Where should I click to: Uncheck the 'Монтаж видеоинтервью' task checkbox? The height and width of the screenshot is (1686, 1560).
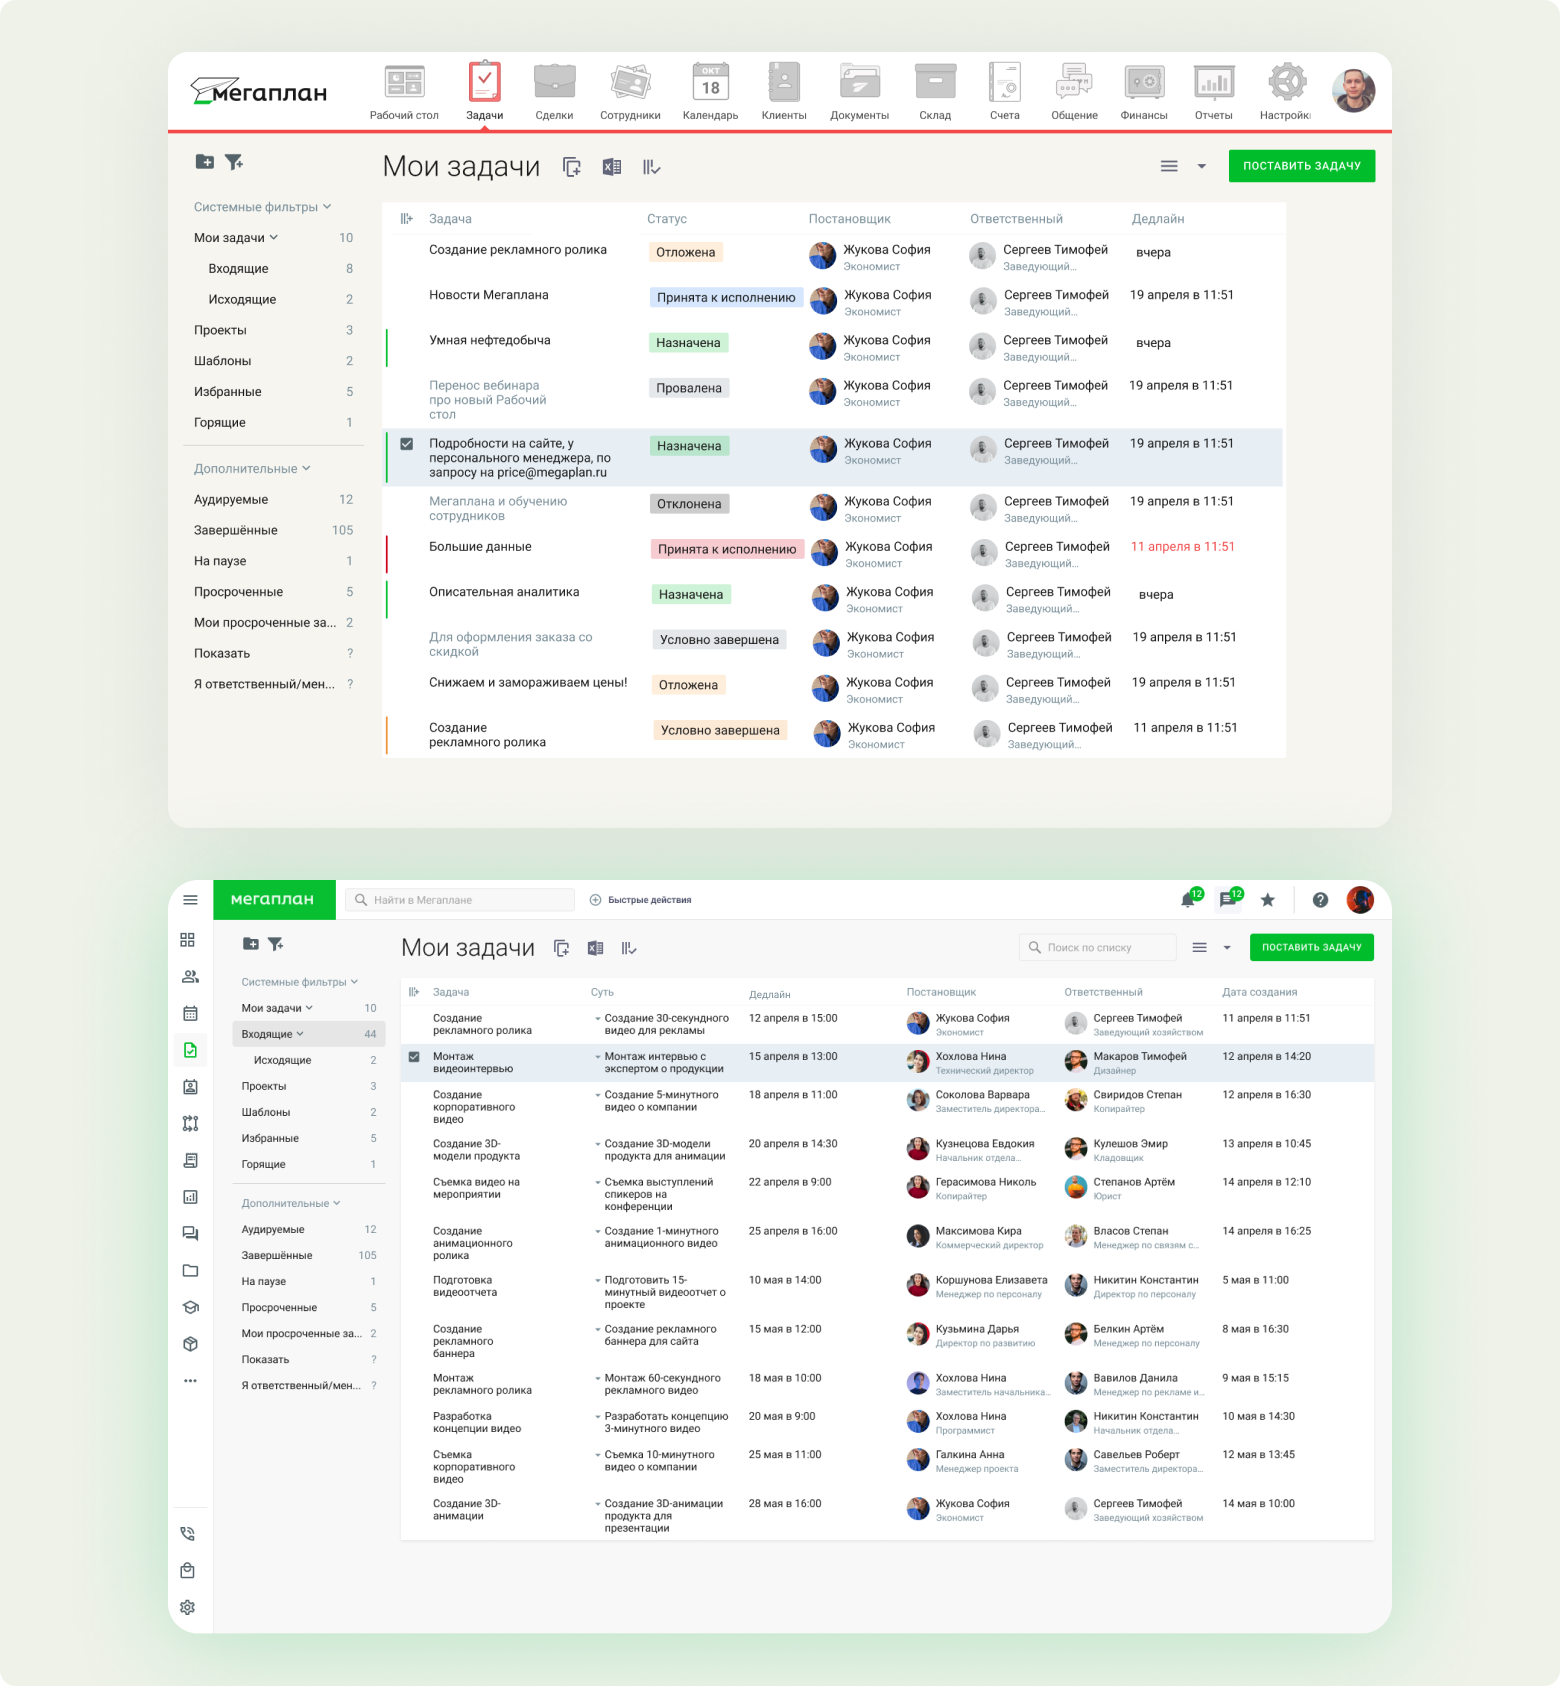pos(414,1057)
